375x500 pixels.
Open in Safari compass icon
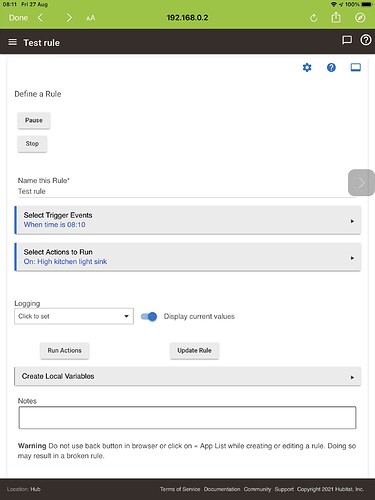(x=360, y=18)
